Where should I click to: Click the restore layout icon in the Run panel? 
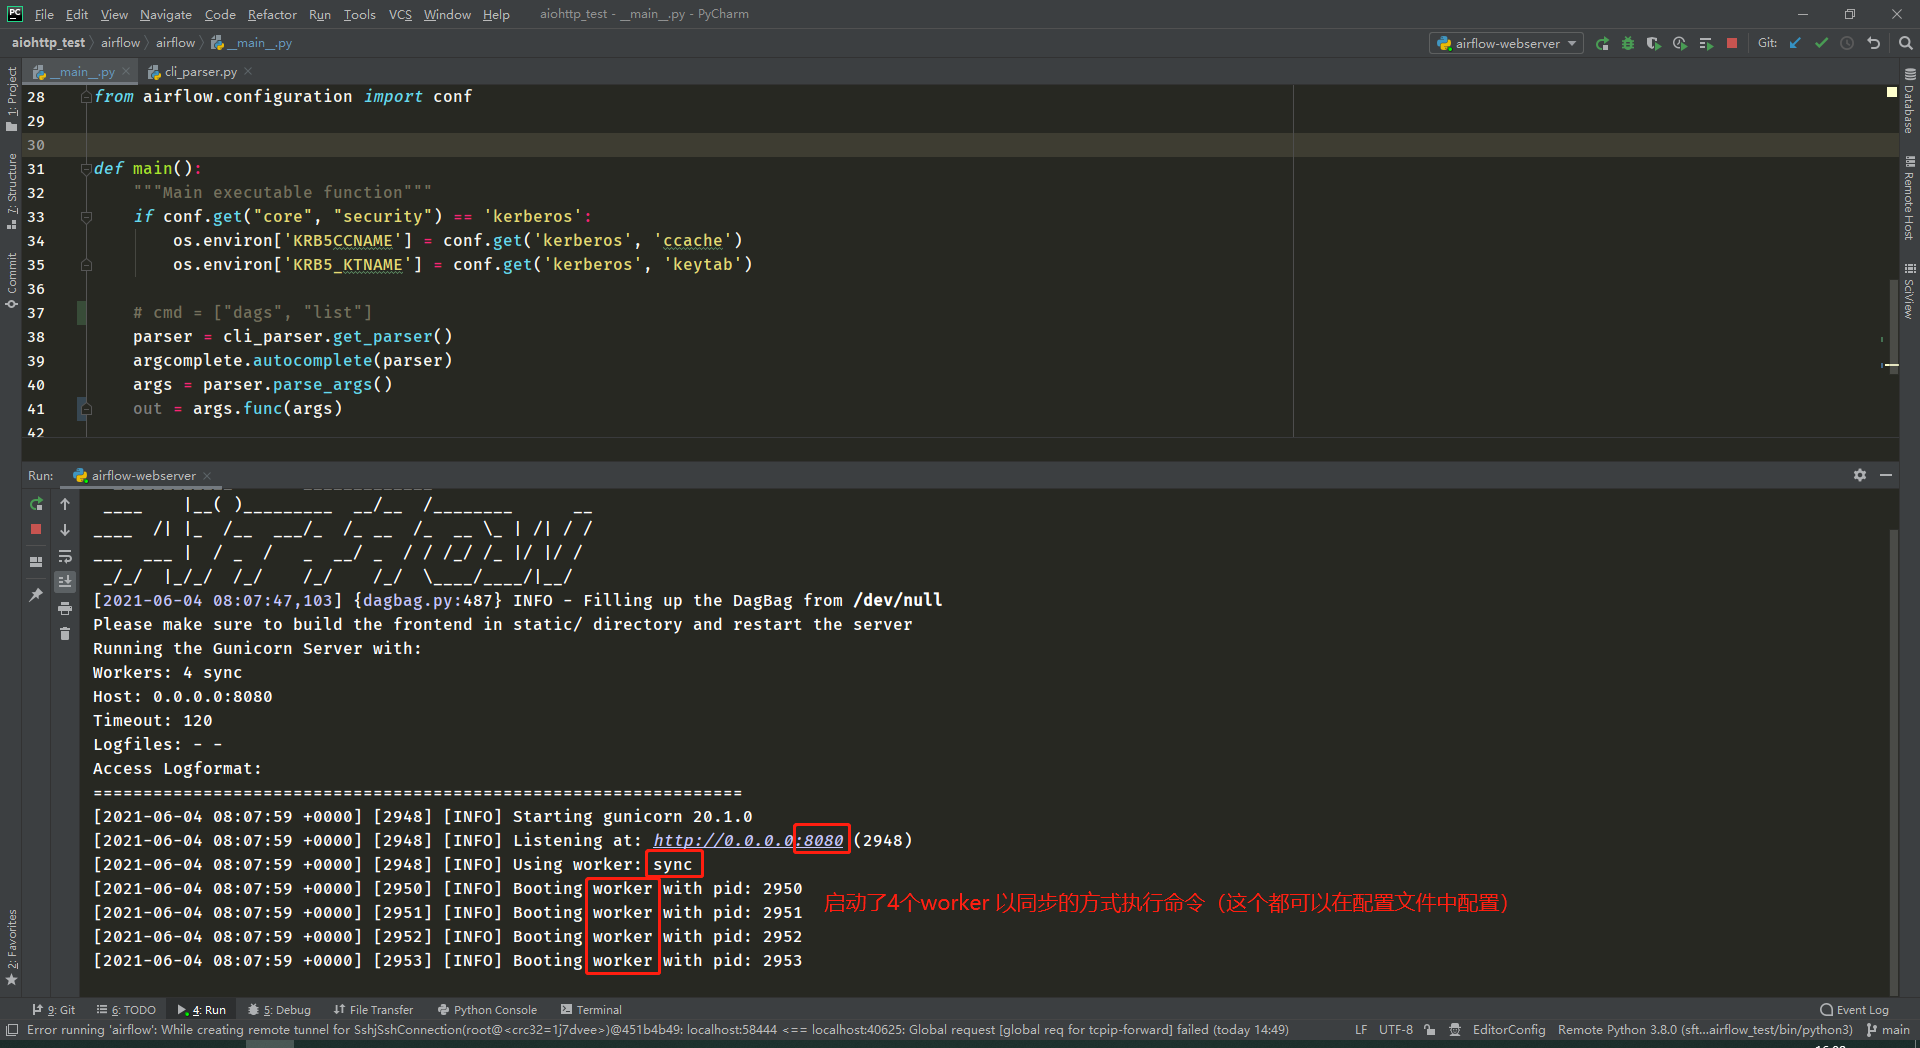point(36,562)
